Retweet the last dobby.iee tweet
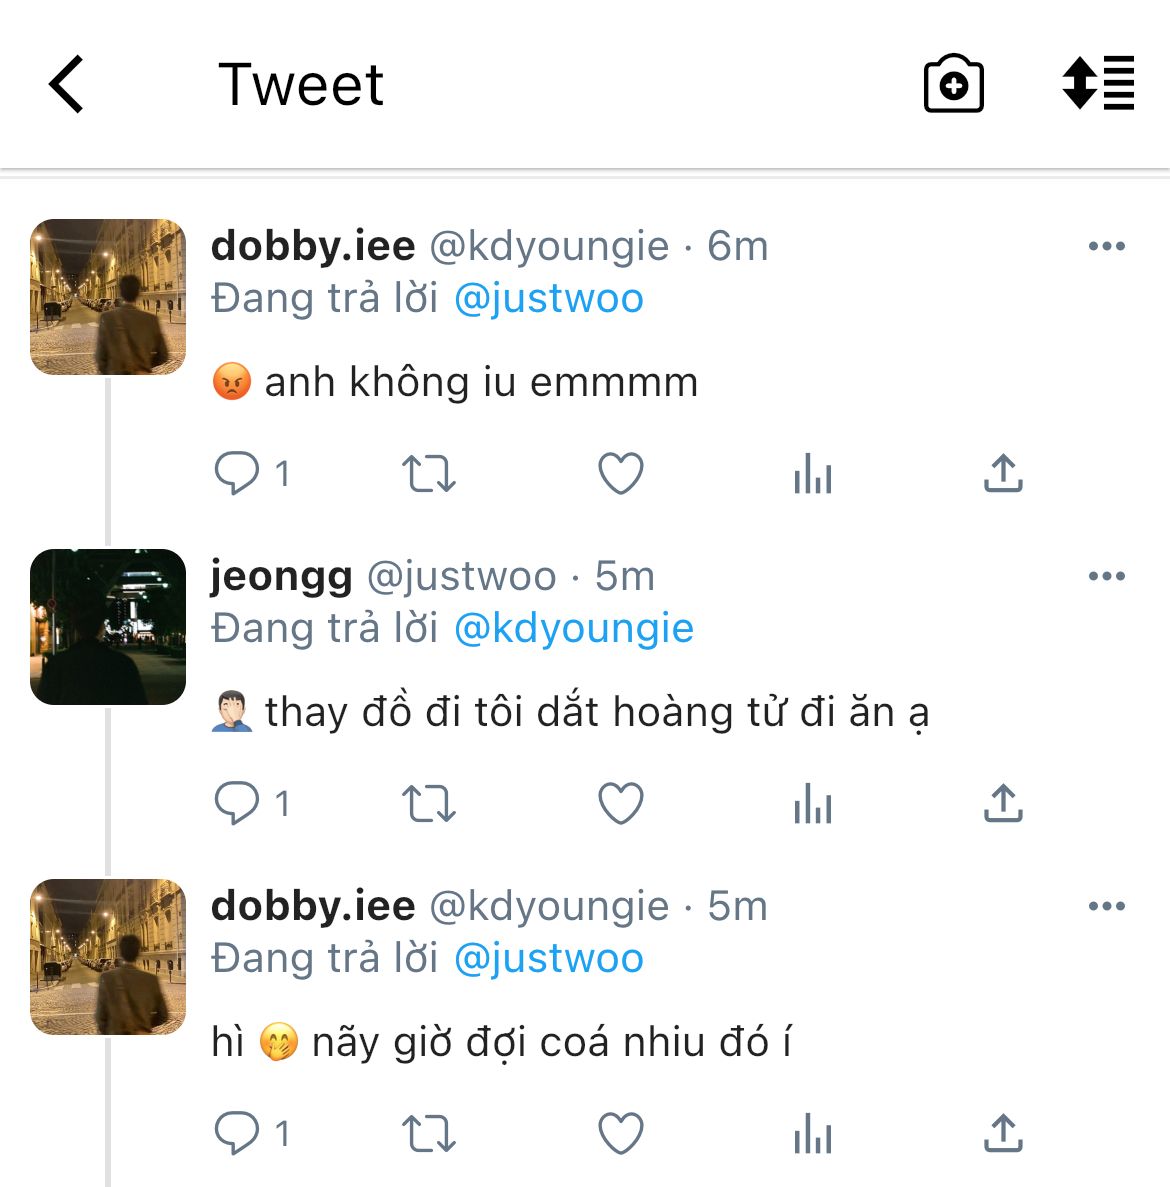1170x1187 pixels. (428, 1134)
